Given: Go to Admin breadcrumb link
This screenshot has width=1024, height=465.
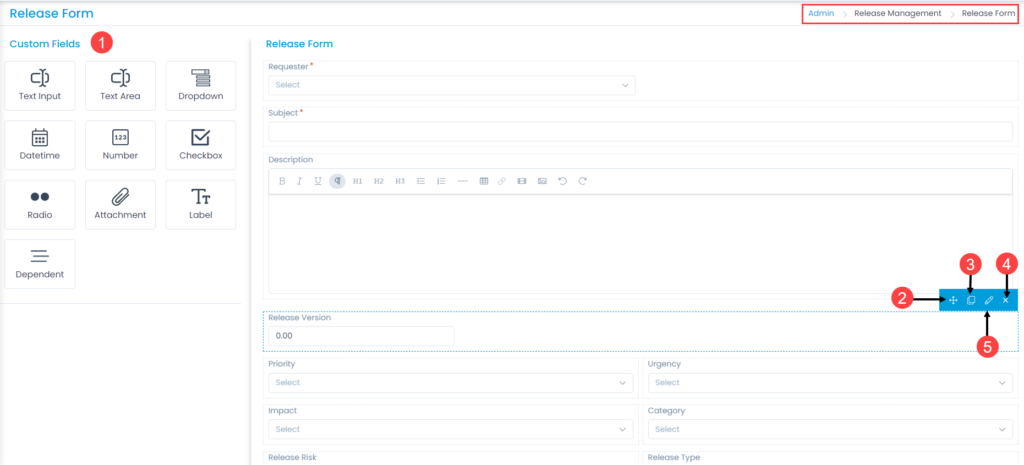Looking at the screenshot, I should pos(821,13).
